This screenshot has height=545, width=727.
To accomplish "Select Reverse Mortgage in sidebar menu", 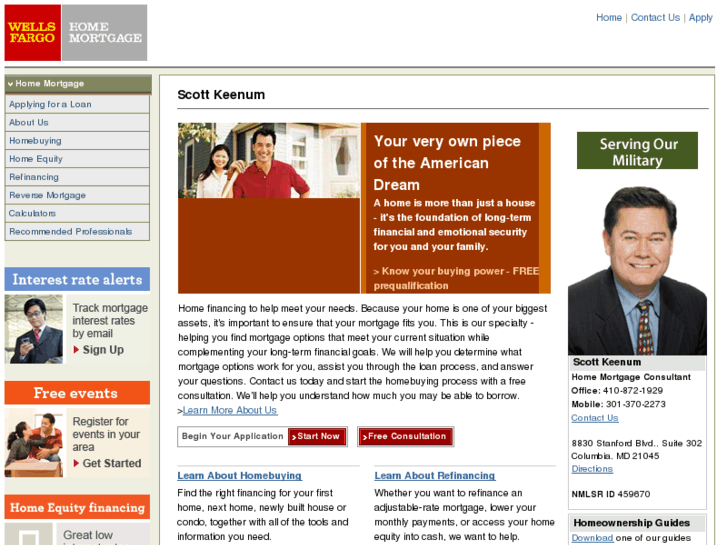I will tap(77, 195).
